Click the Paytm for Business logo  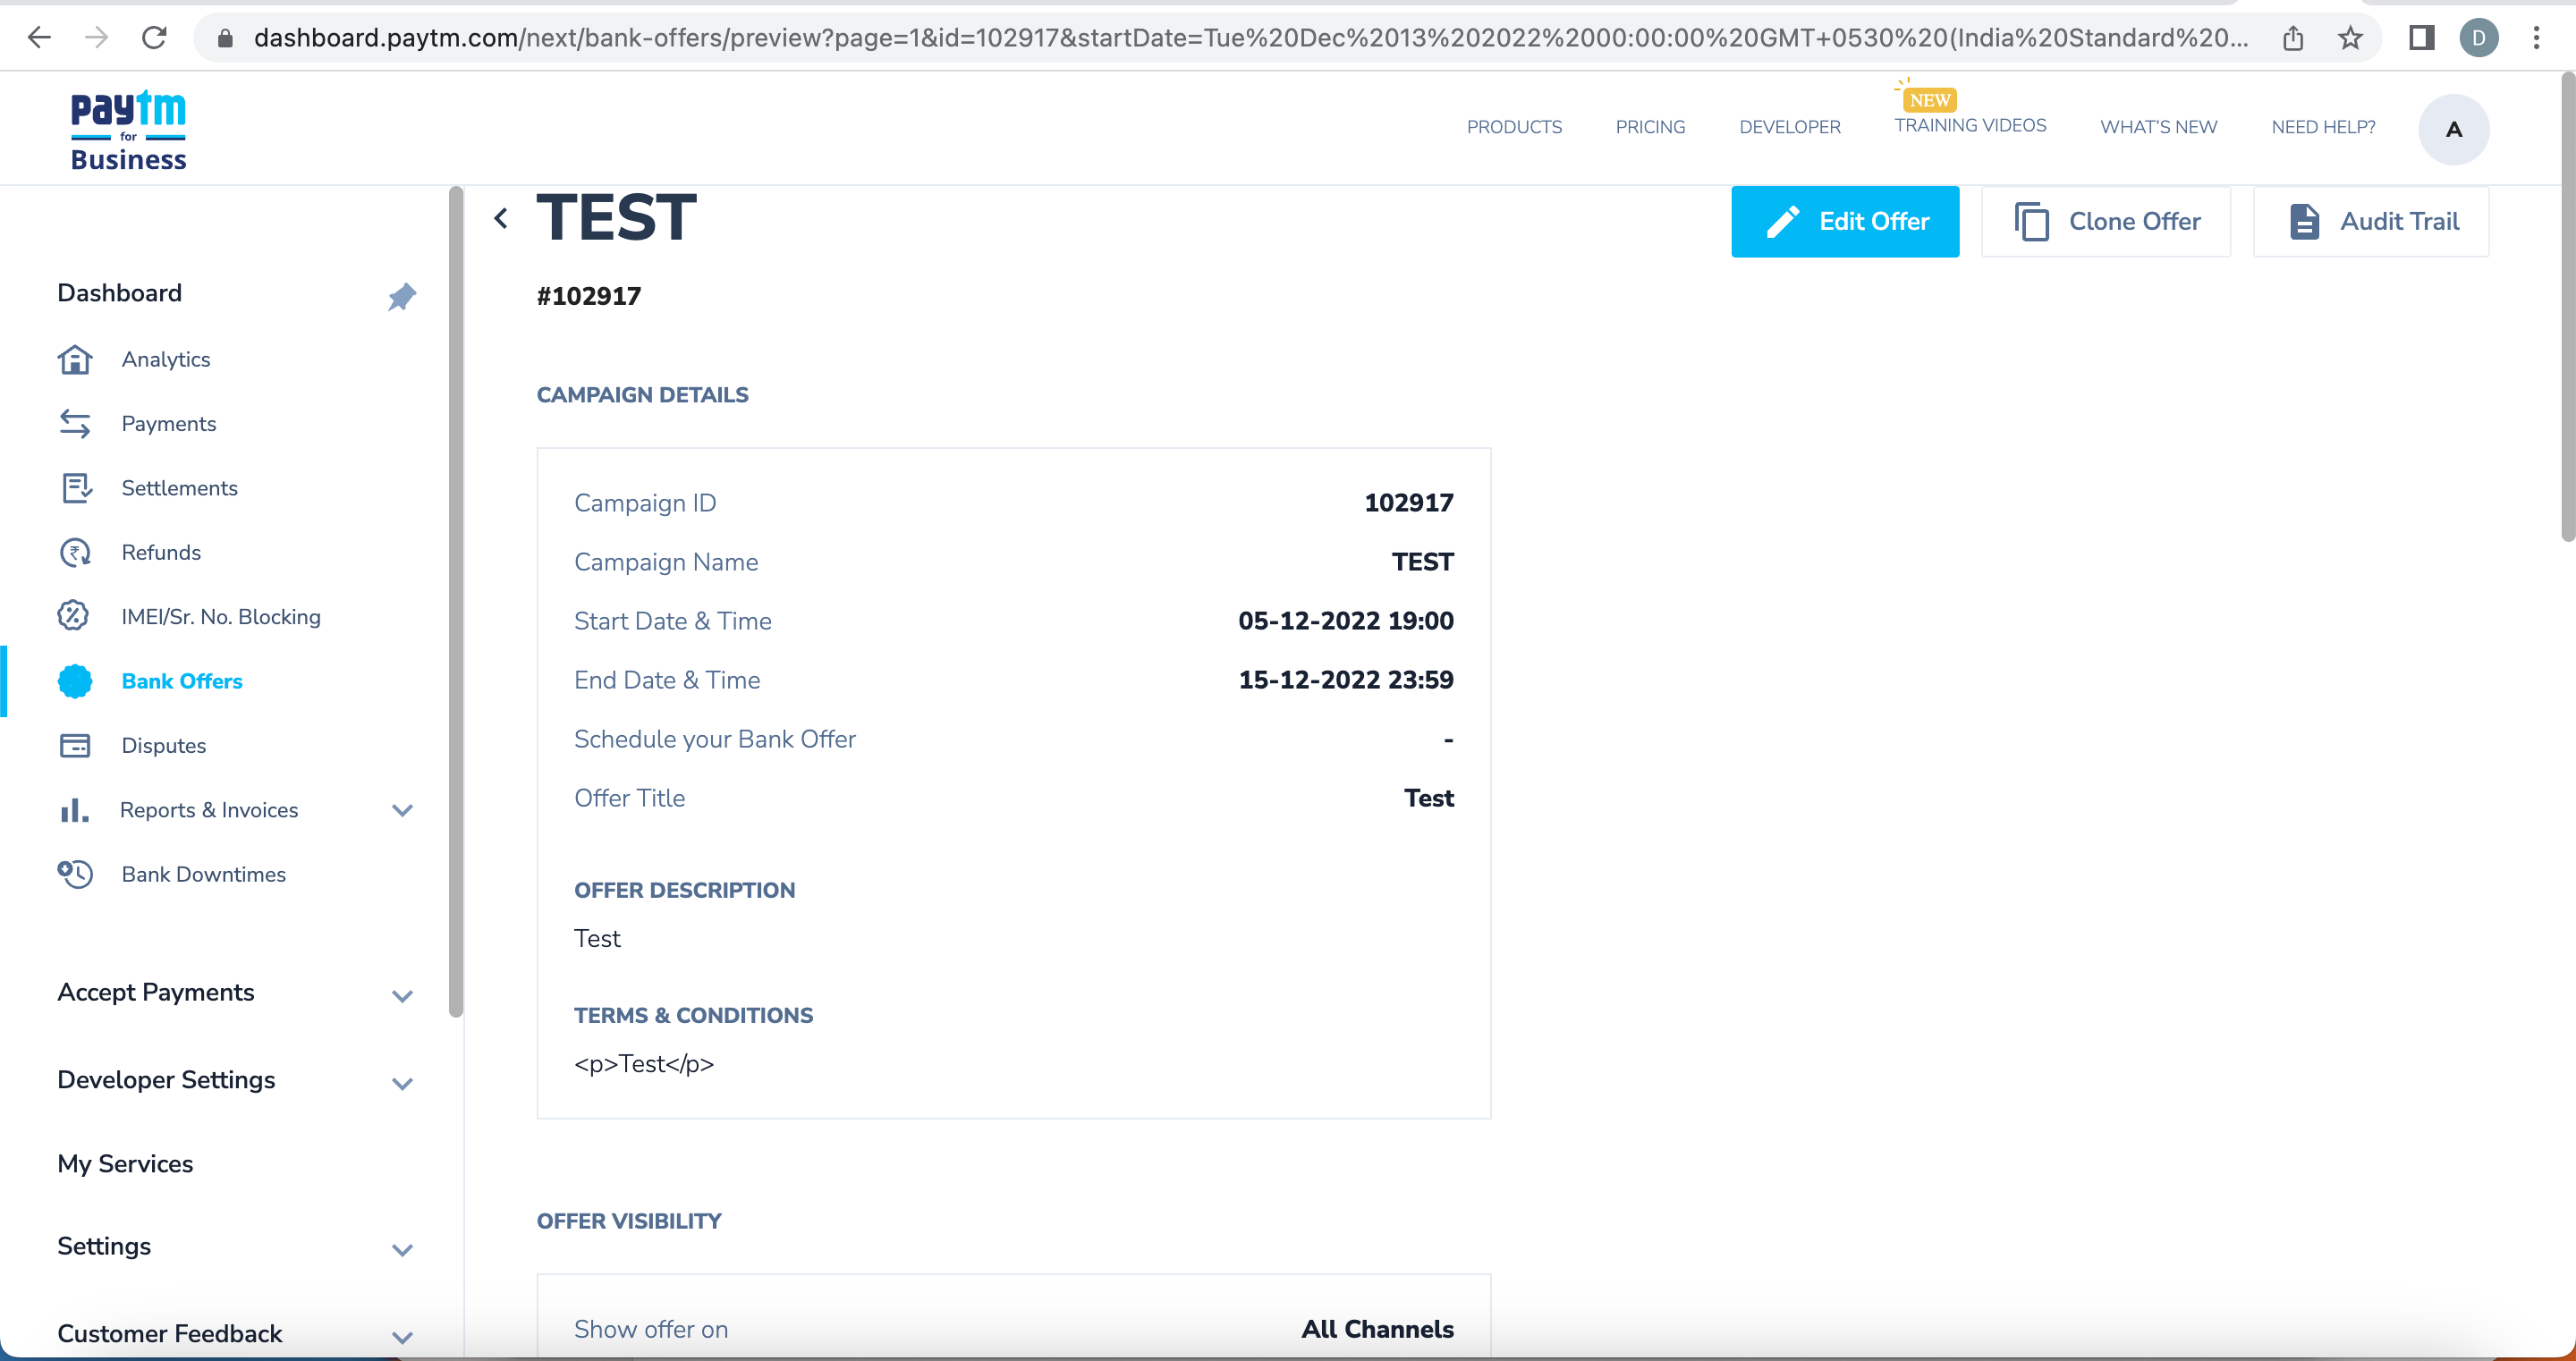(128, 131)
